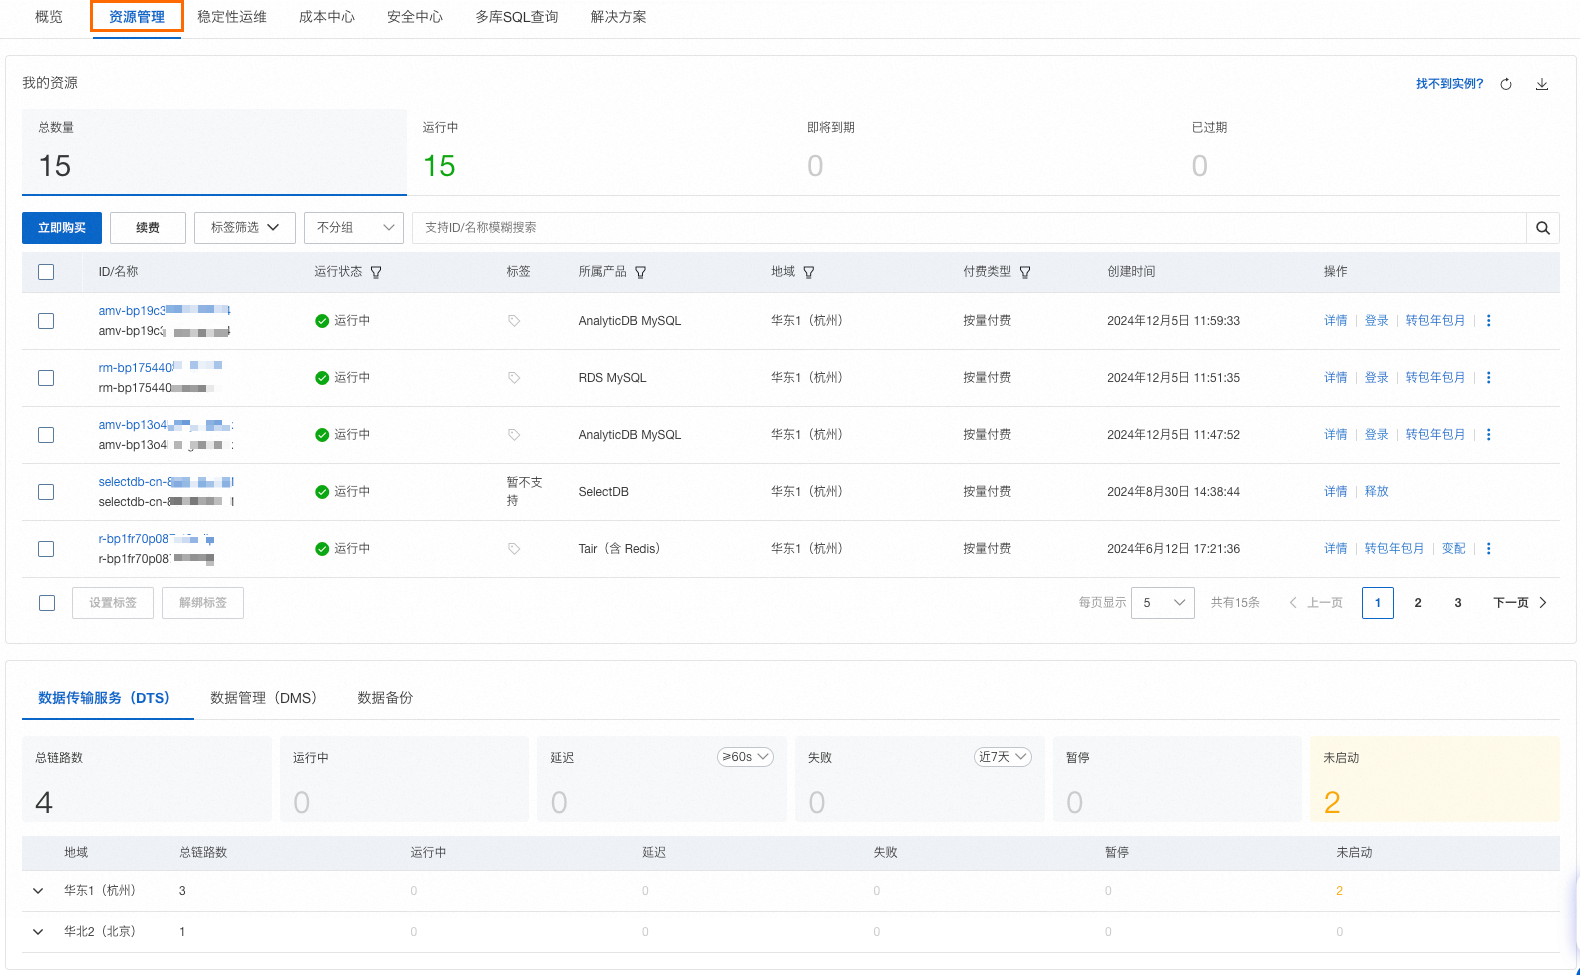Switch to the 成本中心 tab
Viewport: 1580px width, 975px height.
[x=327, y=17]
